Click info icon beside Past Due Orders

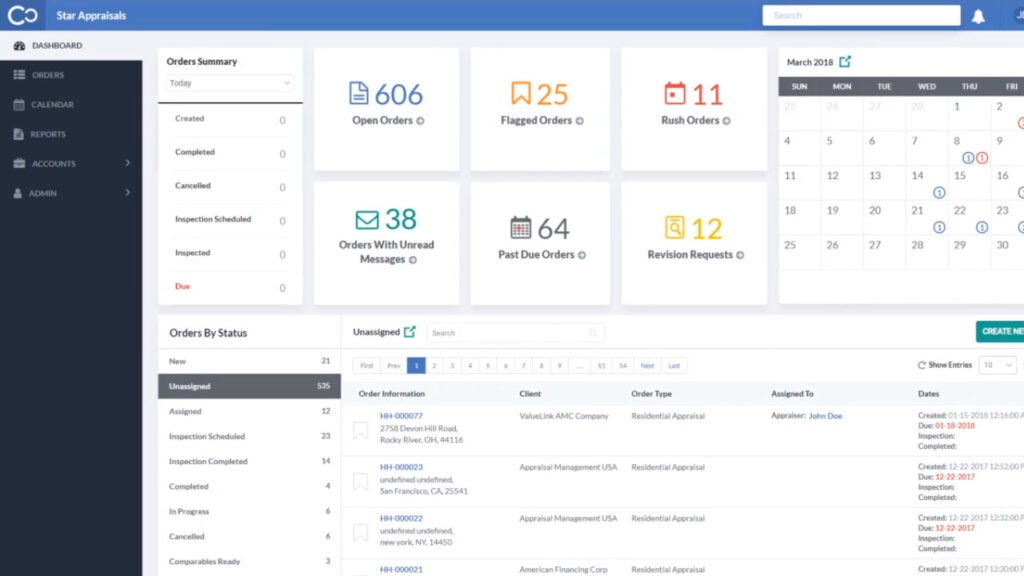pos(582,255)
